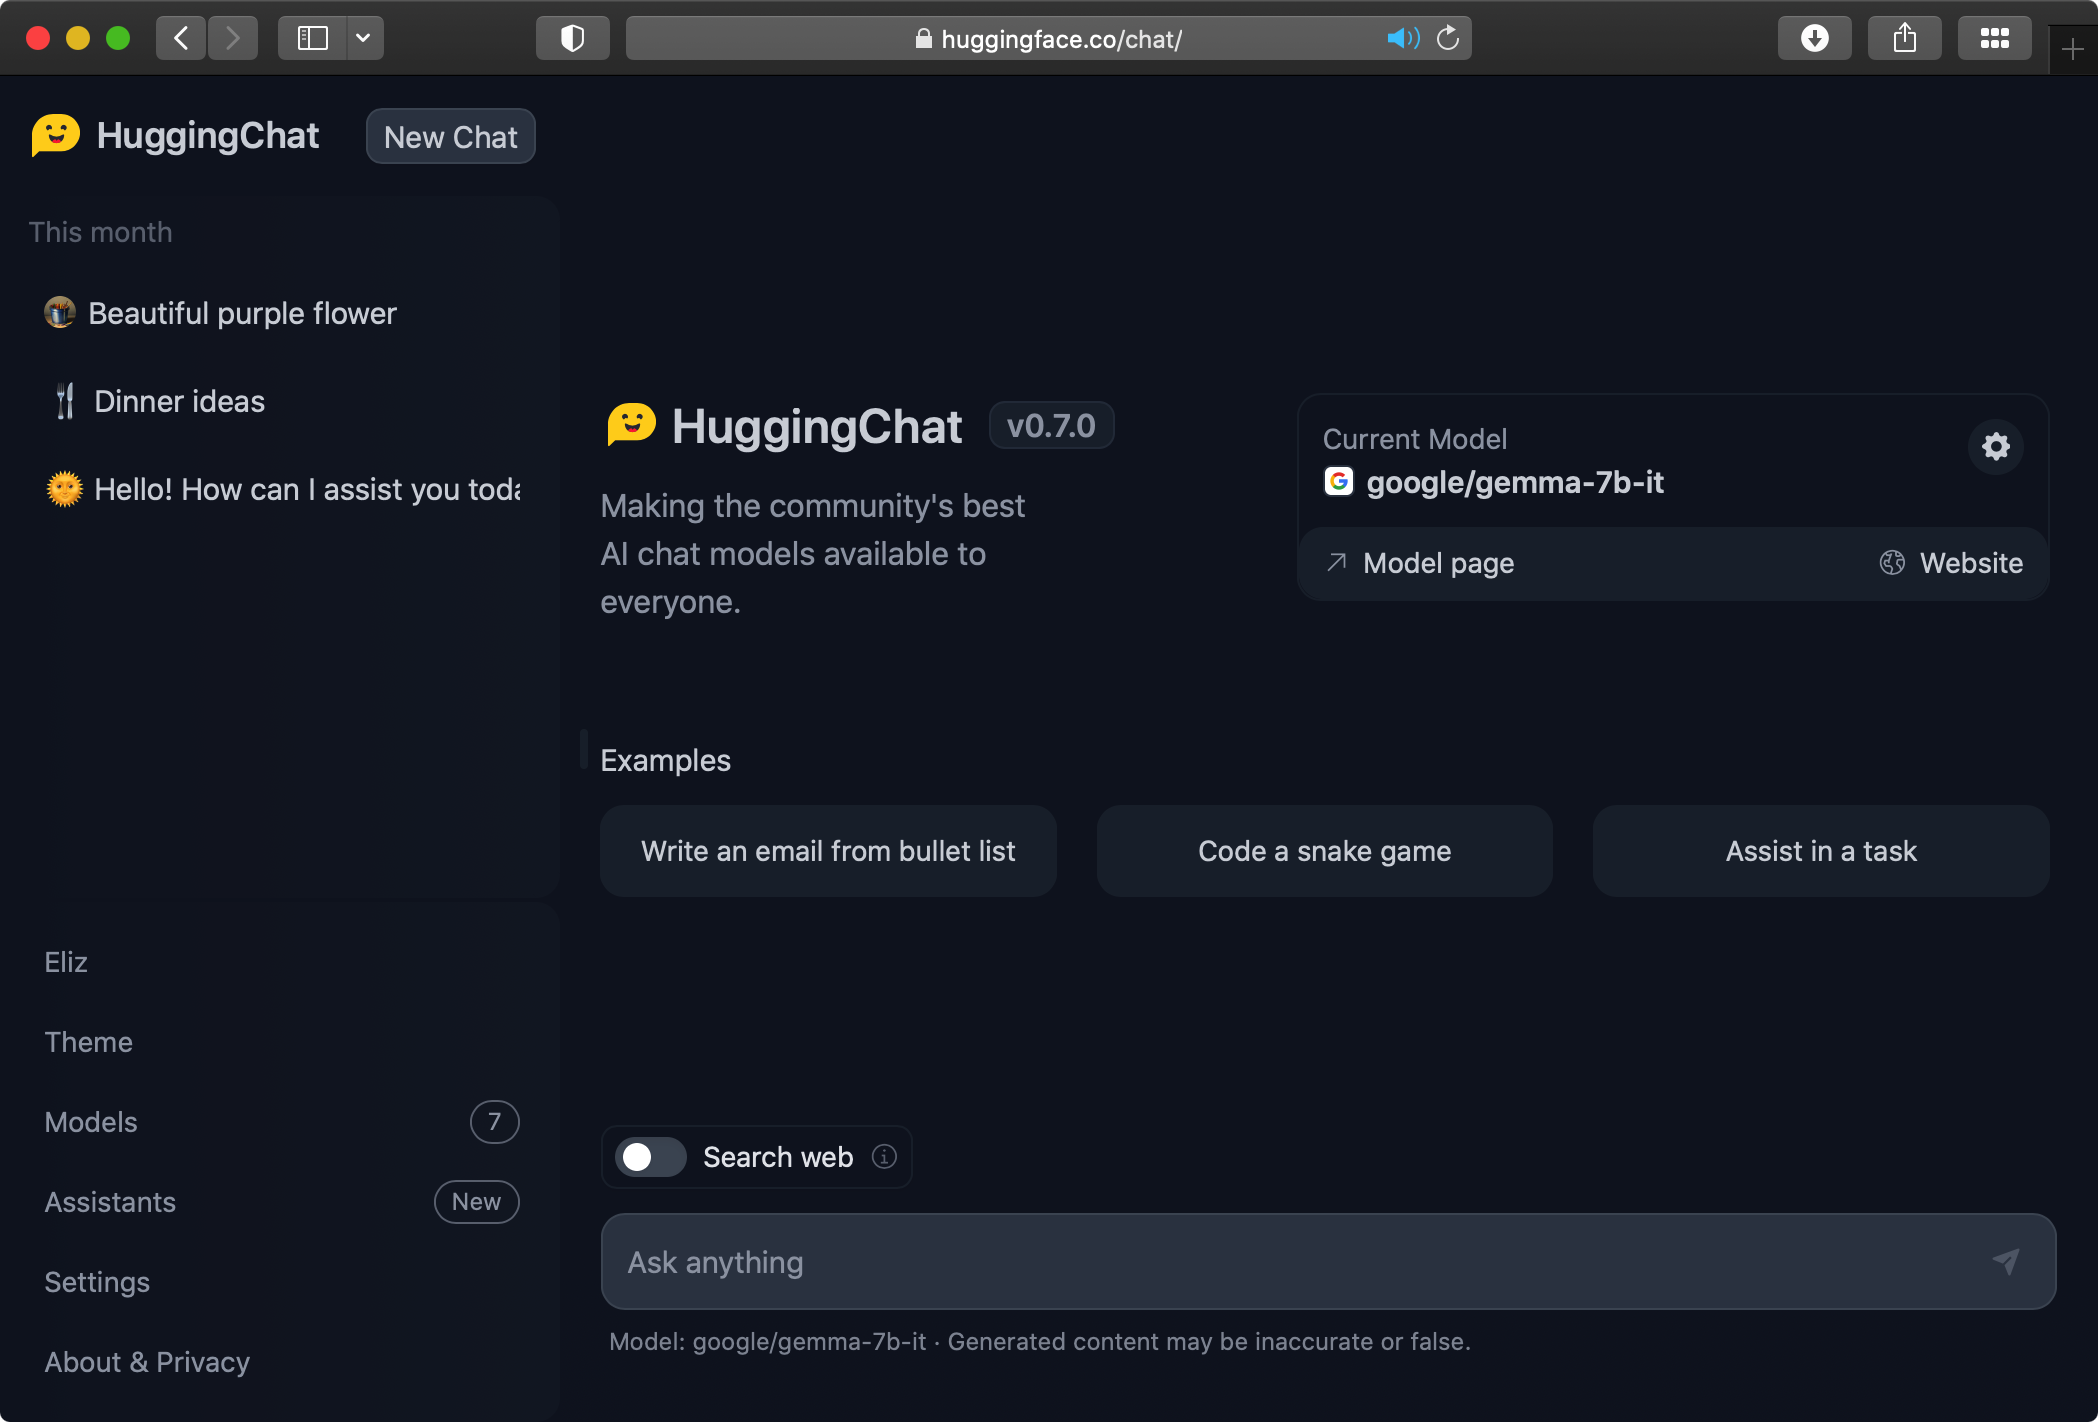This screenshot has width=2098, height=1422.
Task: Click the Search web info icon
Action: click(x=884, y=1156)
